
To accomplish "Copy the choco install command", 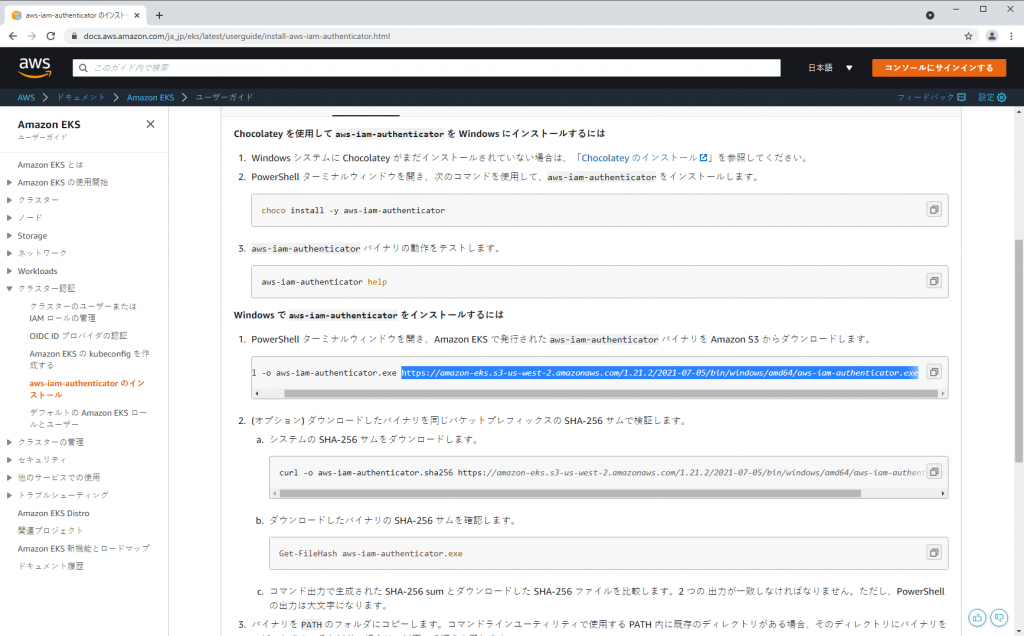I will 934,210.
